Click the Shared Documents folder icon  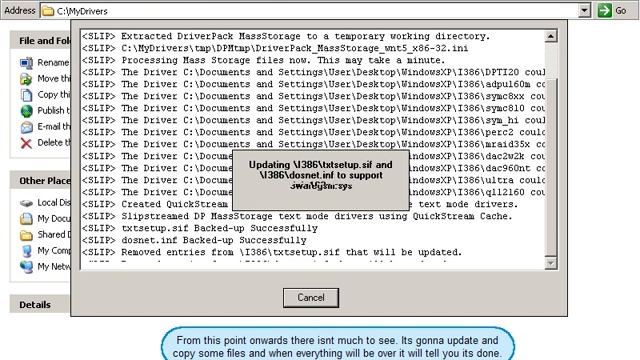pos(26,235)
